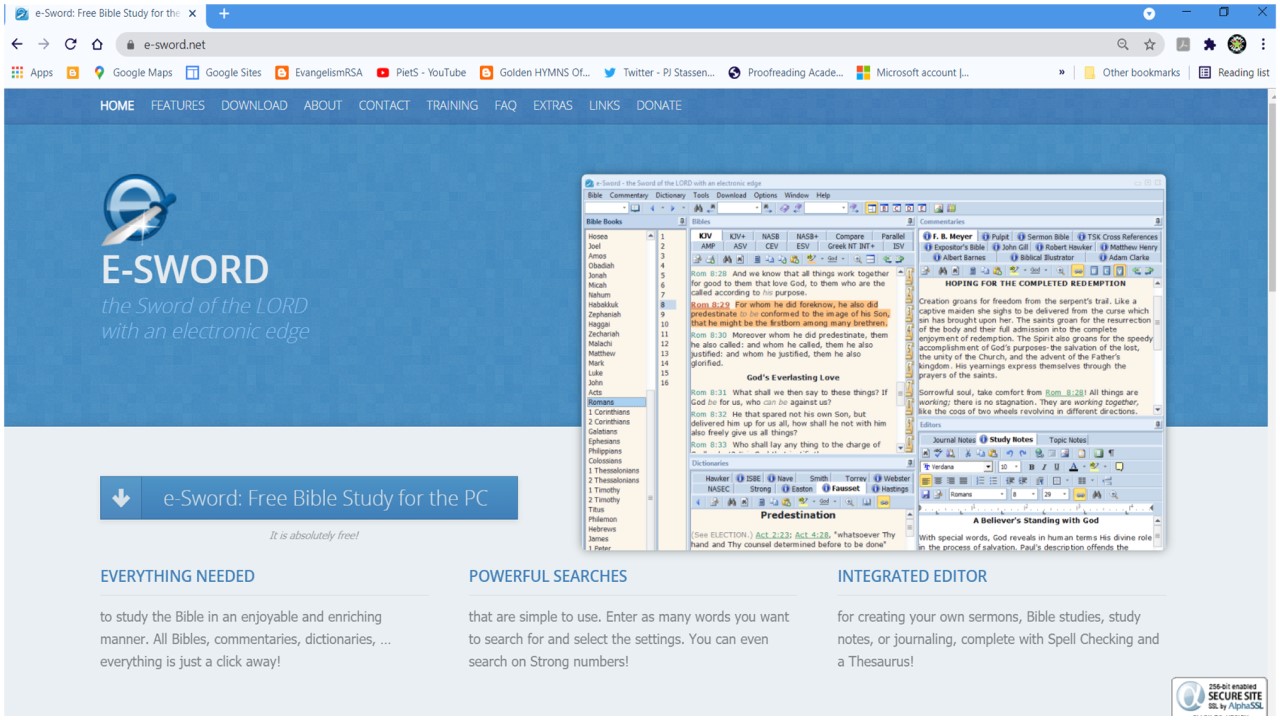The height and width of the screenshot is (720, 1280).
Task: Open the Reading list panel
Action: (x=1234, y=72)
